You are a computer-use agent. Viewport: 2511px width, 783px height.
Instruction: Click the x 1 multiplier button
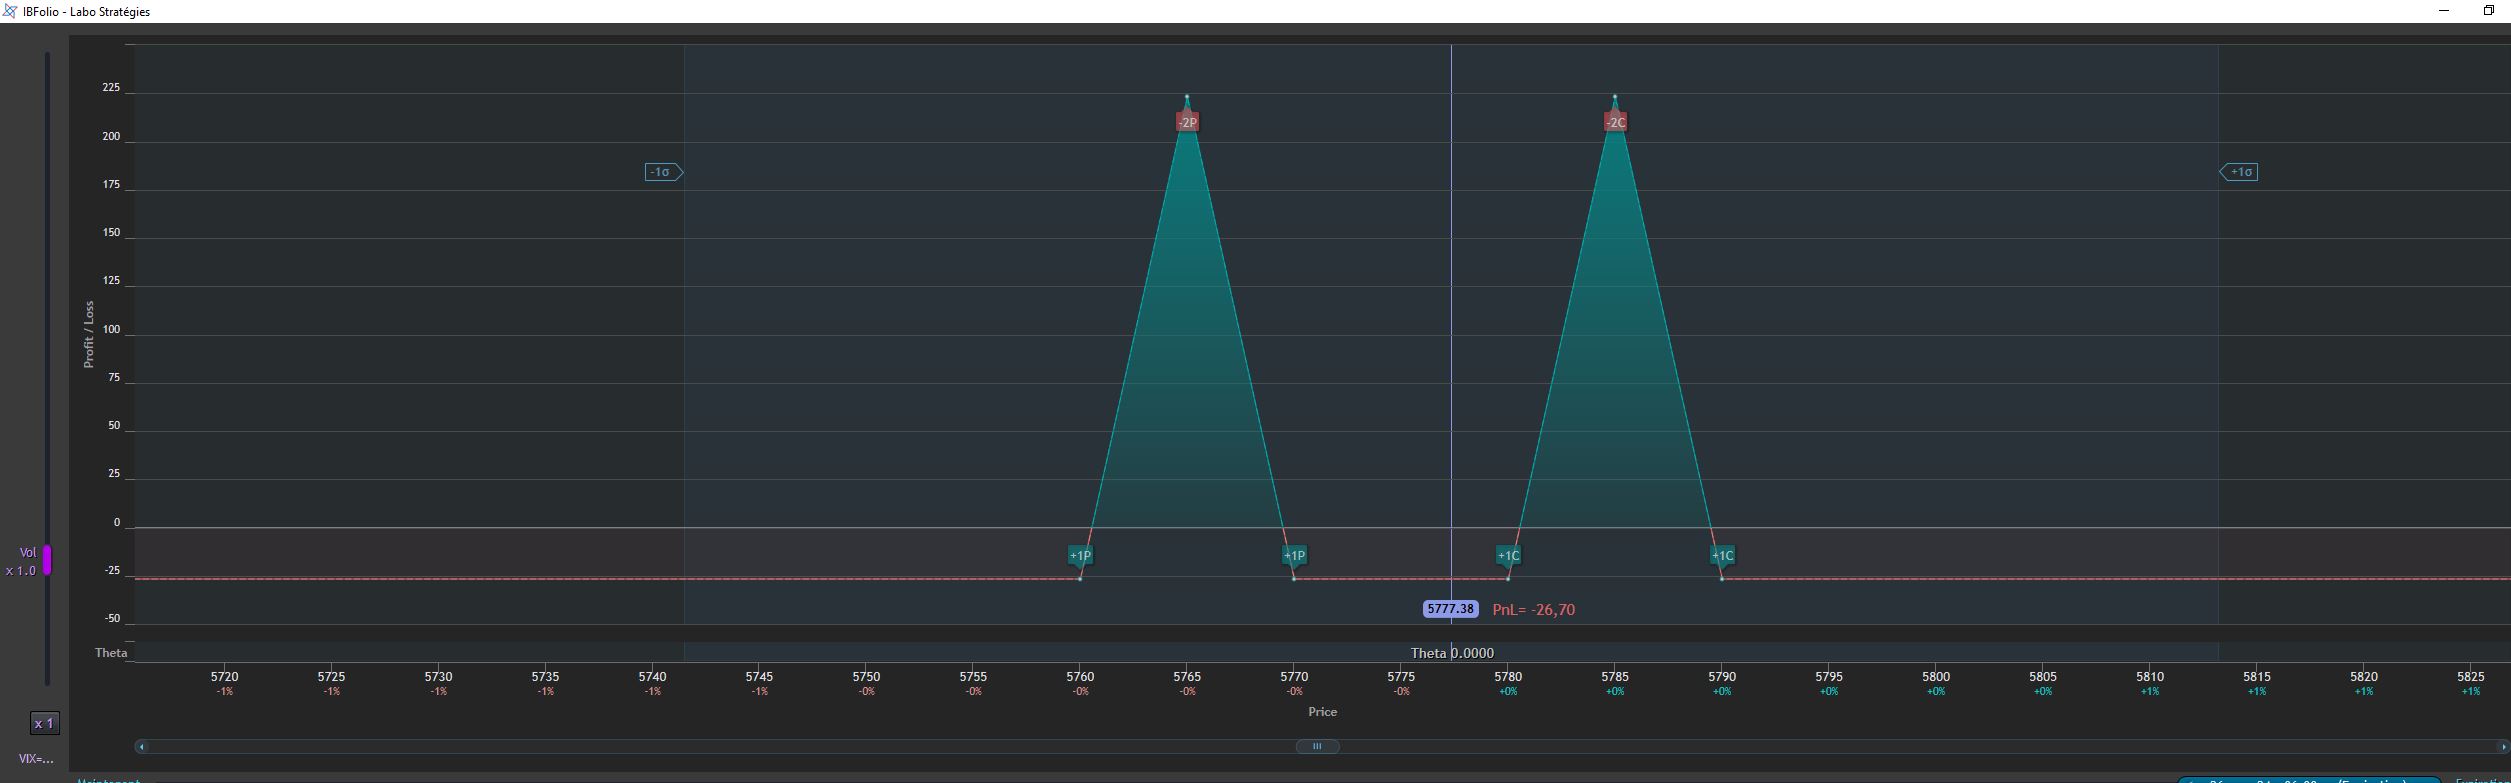click(44, 723)
